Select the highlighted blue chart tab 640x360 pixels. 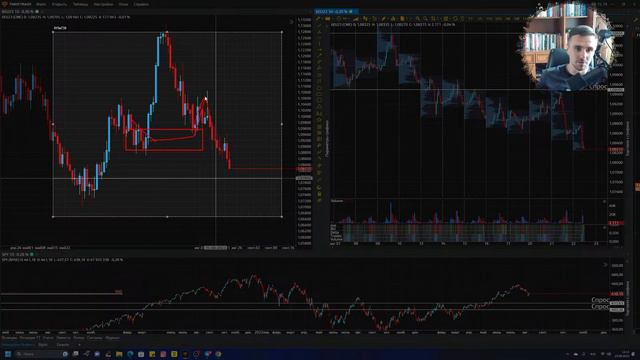click(336, 11)
